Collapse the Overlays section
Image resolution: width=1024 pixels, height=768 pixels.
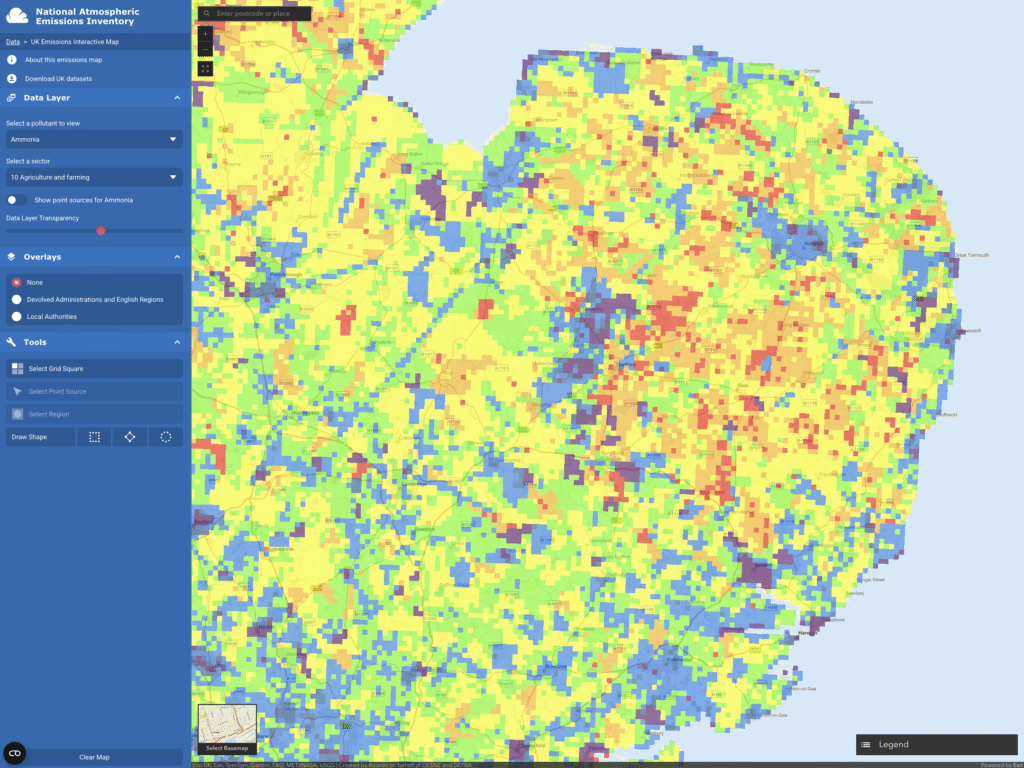coord(177,257)
